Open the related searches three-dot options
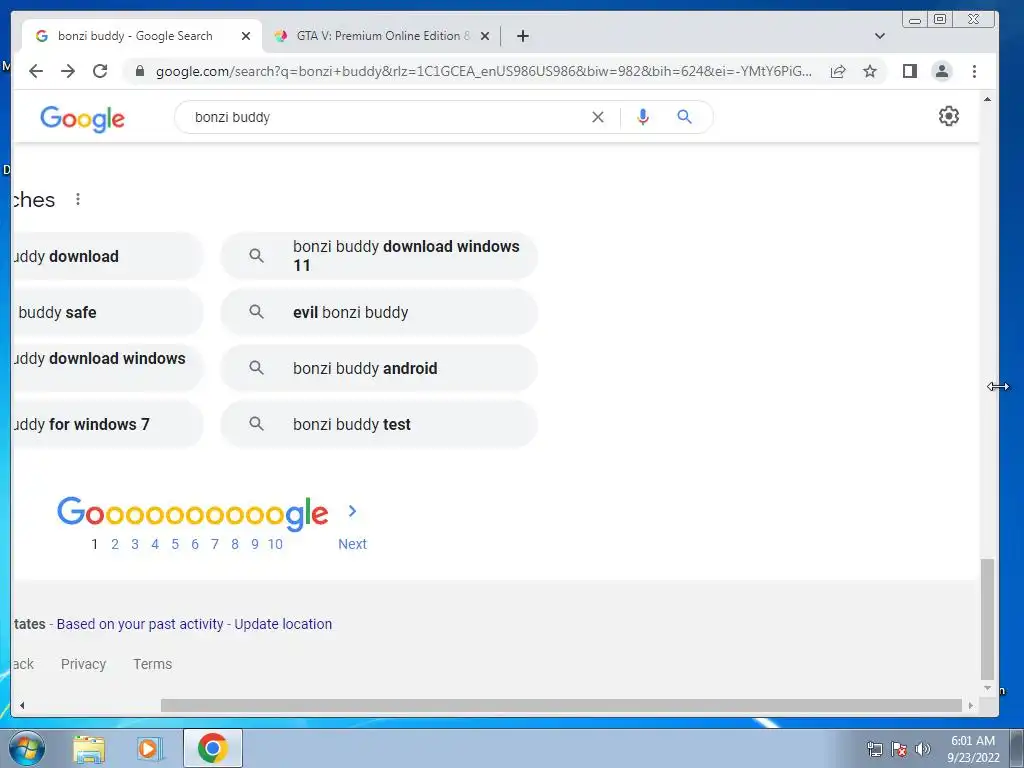 point(78,199)
